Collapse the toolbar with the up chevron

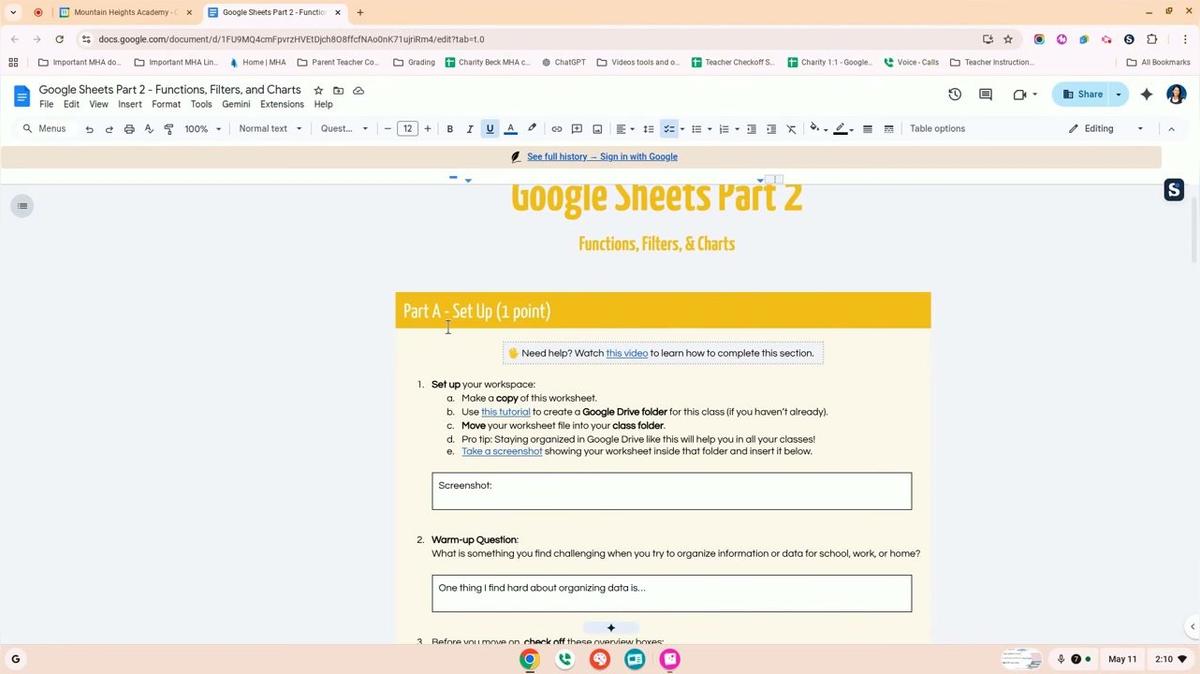click(1172, 129)
